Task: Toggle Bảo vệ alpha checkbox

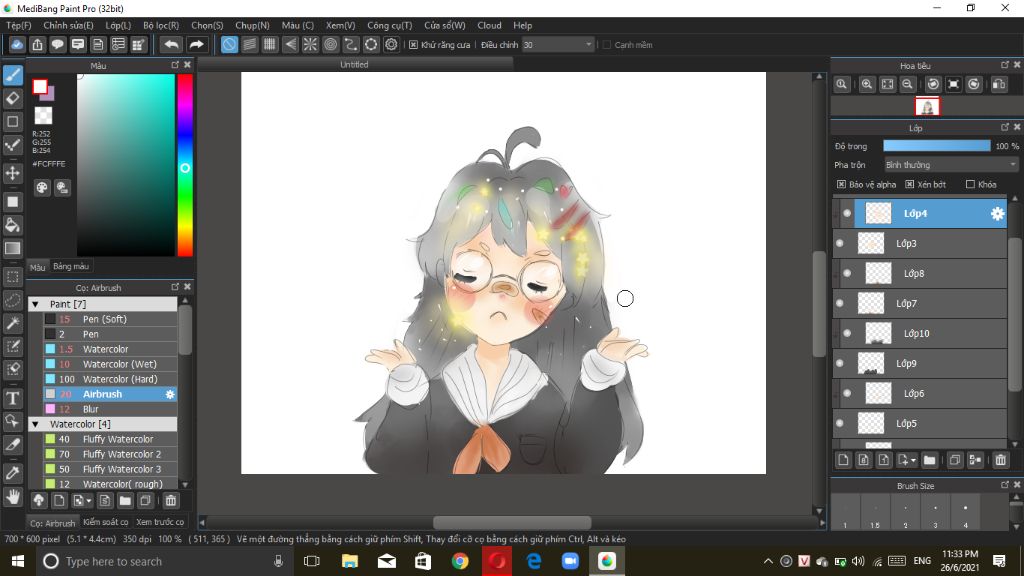Action: pyautogui.click(x=841, y=184)
